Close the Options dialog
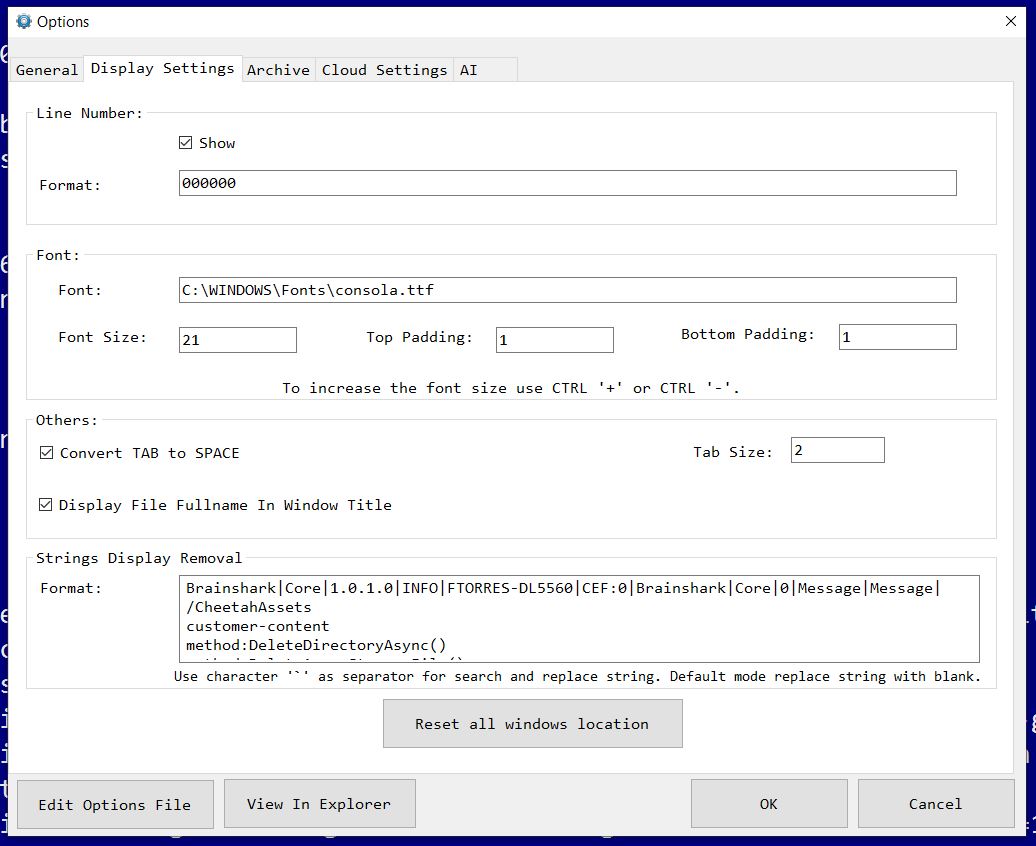Screen dimensions: 1036x846 click(1010, 21)
